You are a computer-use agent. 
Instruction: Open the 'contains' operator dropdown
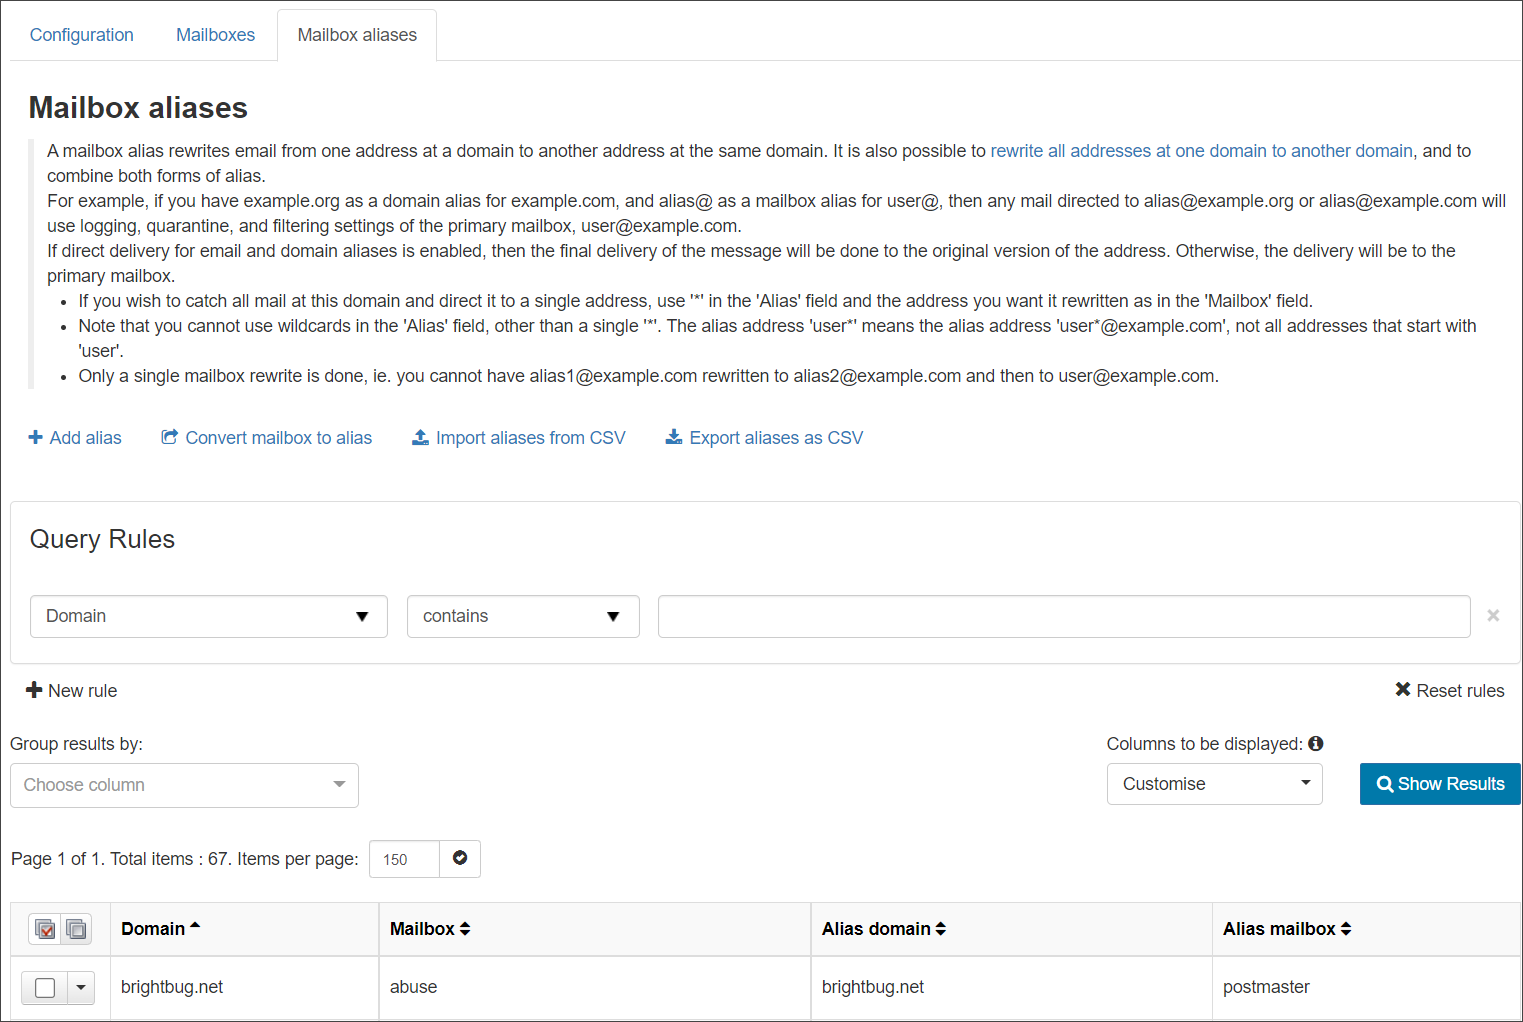[522, 617]
